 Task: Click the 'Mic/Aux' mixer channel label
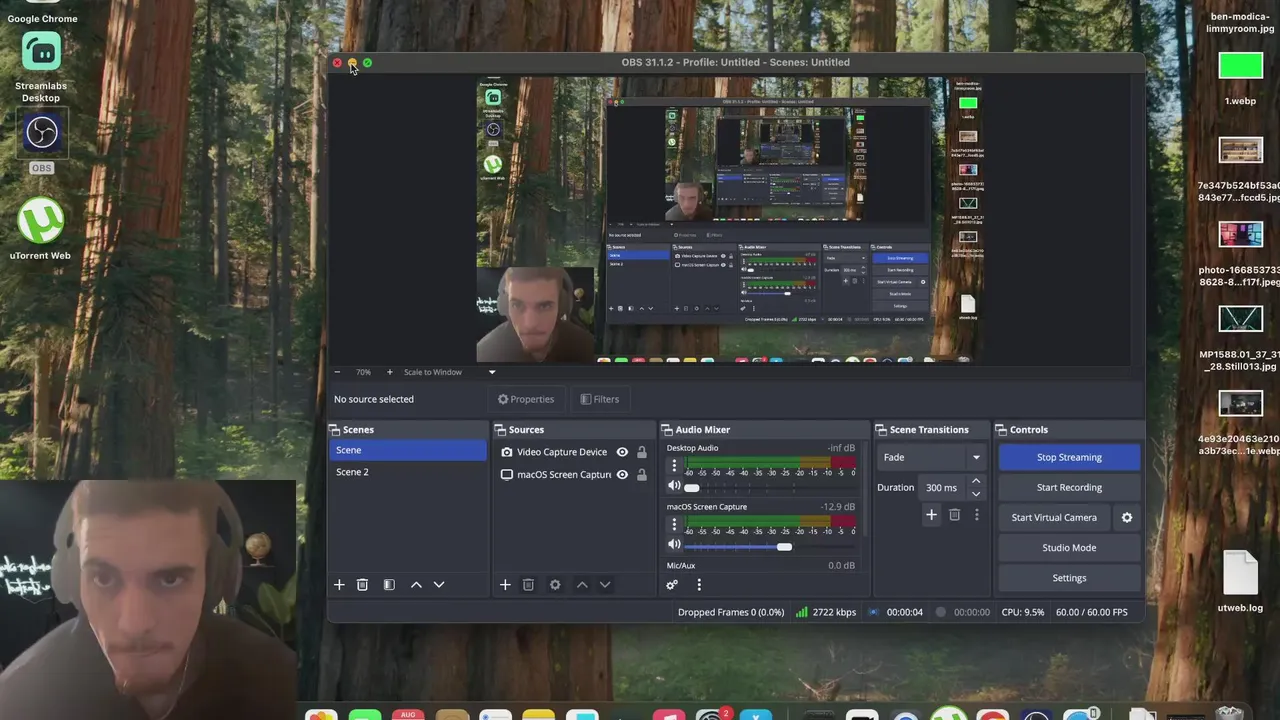point(681,566)
